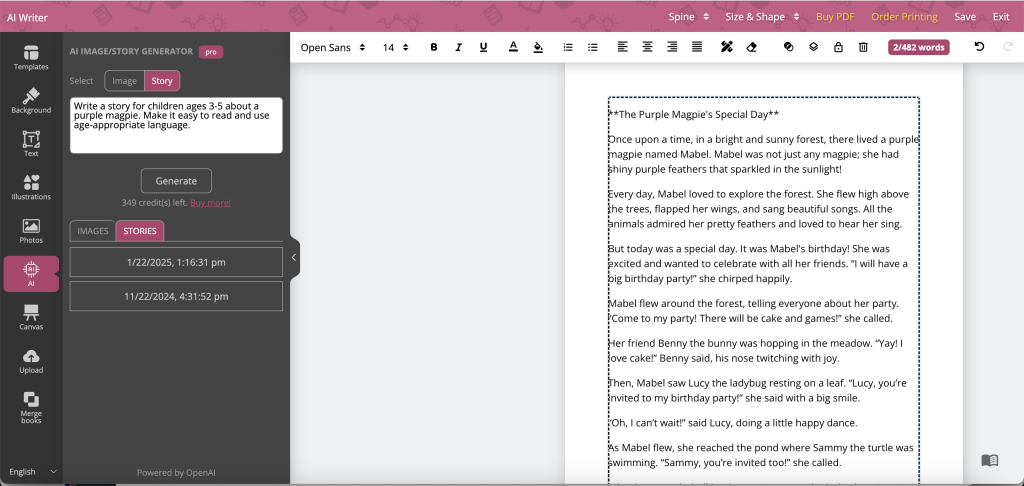
Task: Toggle italic formatting
Action: point(459,47)
